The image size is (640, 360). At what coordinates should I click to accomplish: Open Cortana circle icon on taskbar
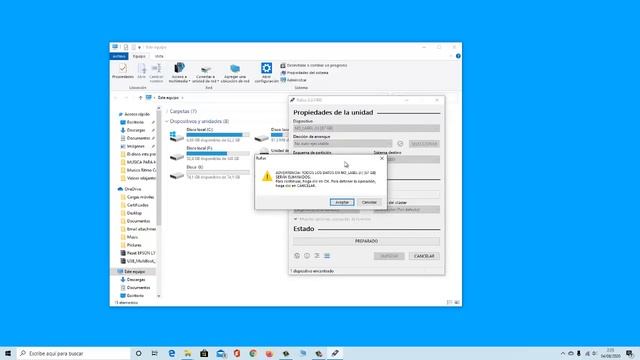tap(138, 353)
